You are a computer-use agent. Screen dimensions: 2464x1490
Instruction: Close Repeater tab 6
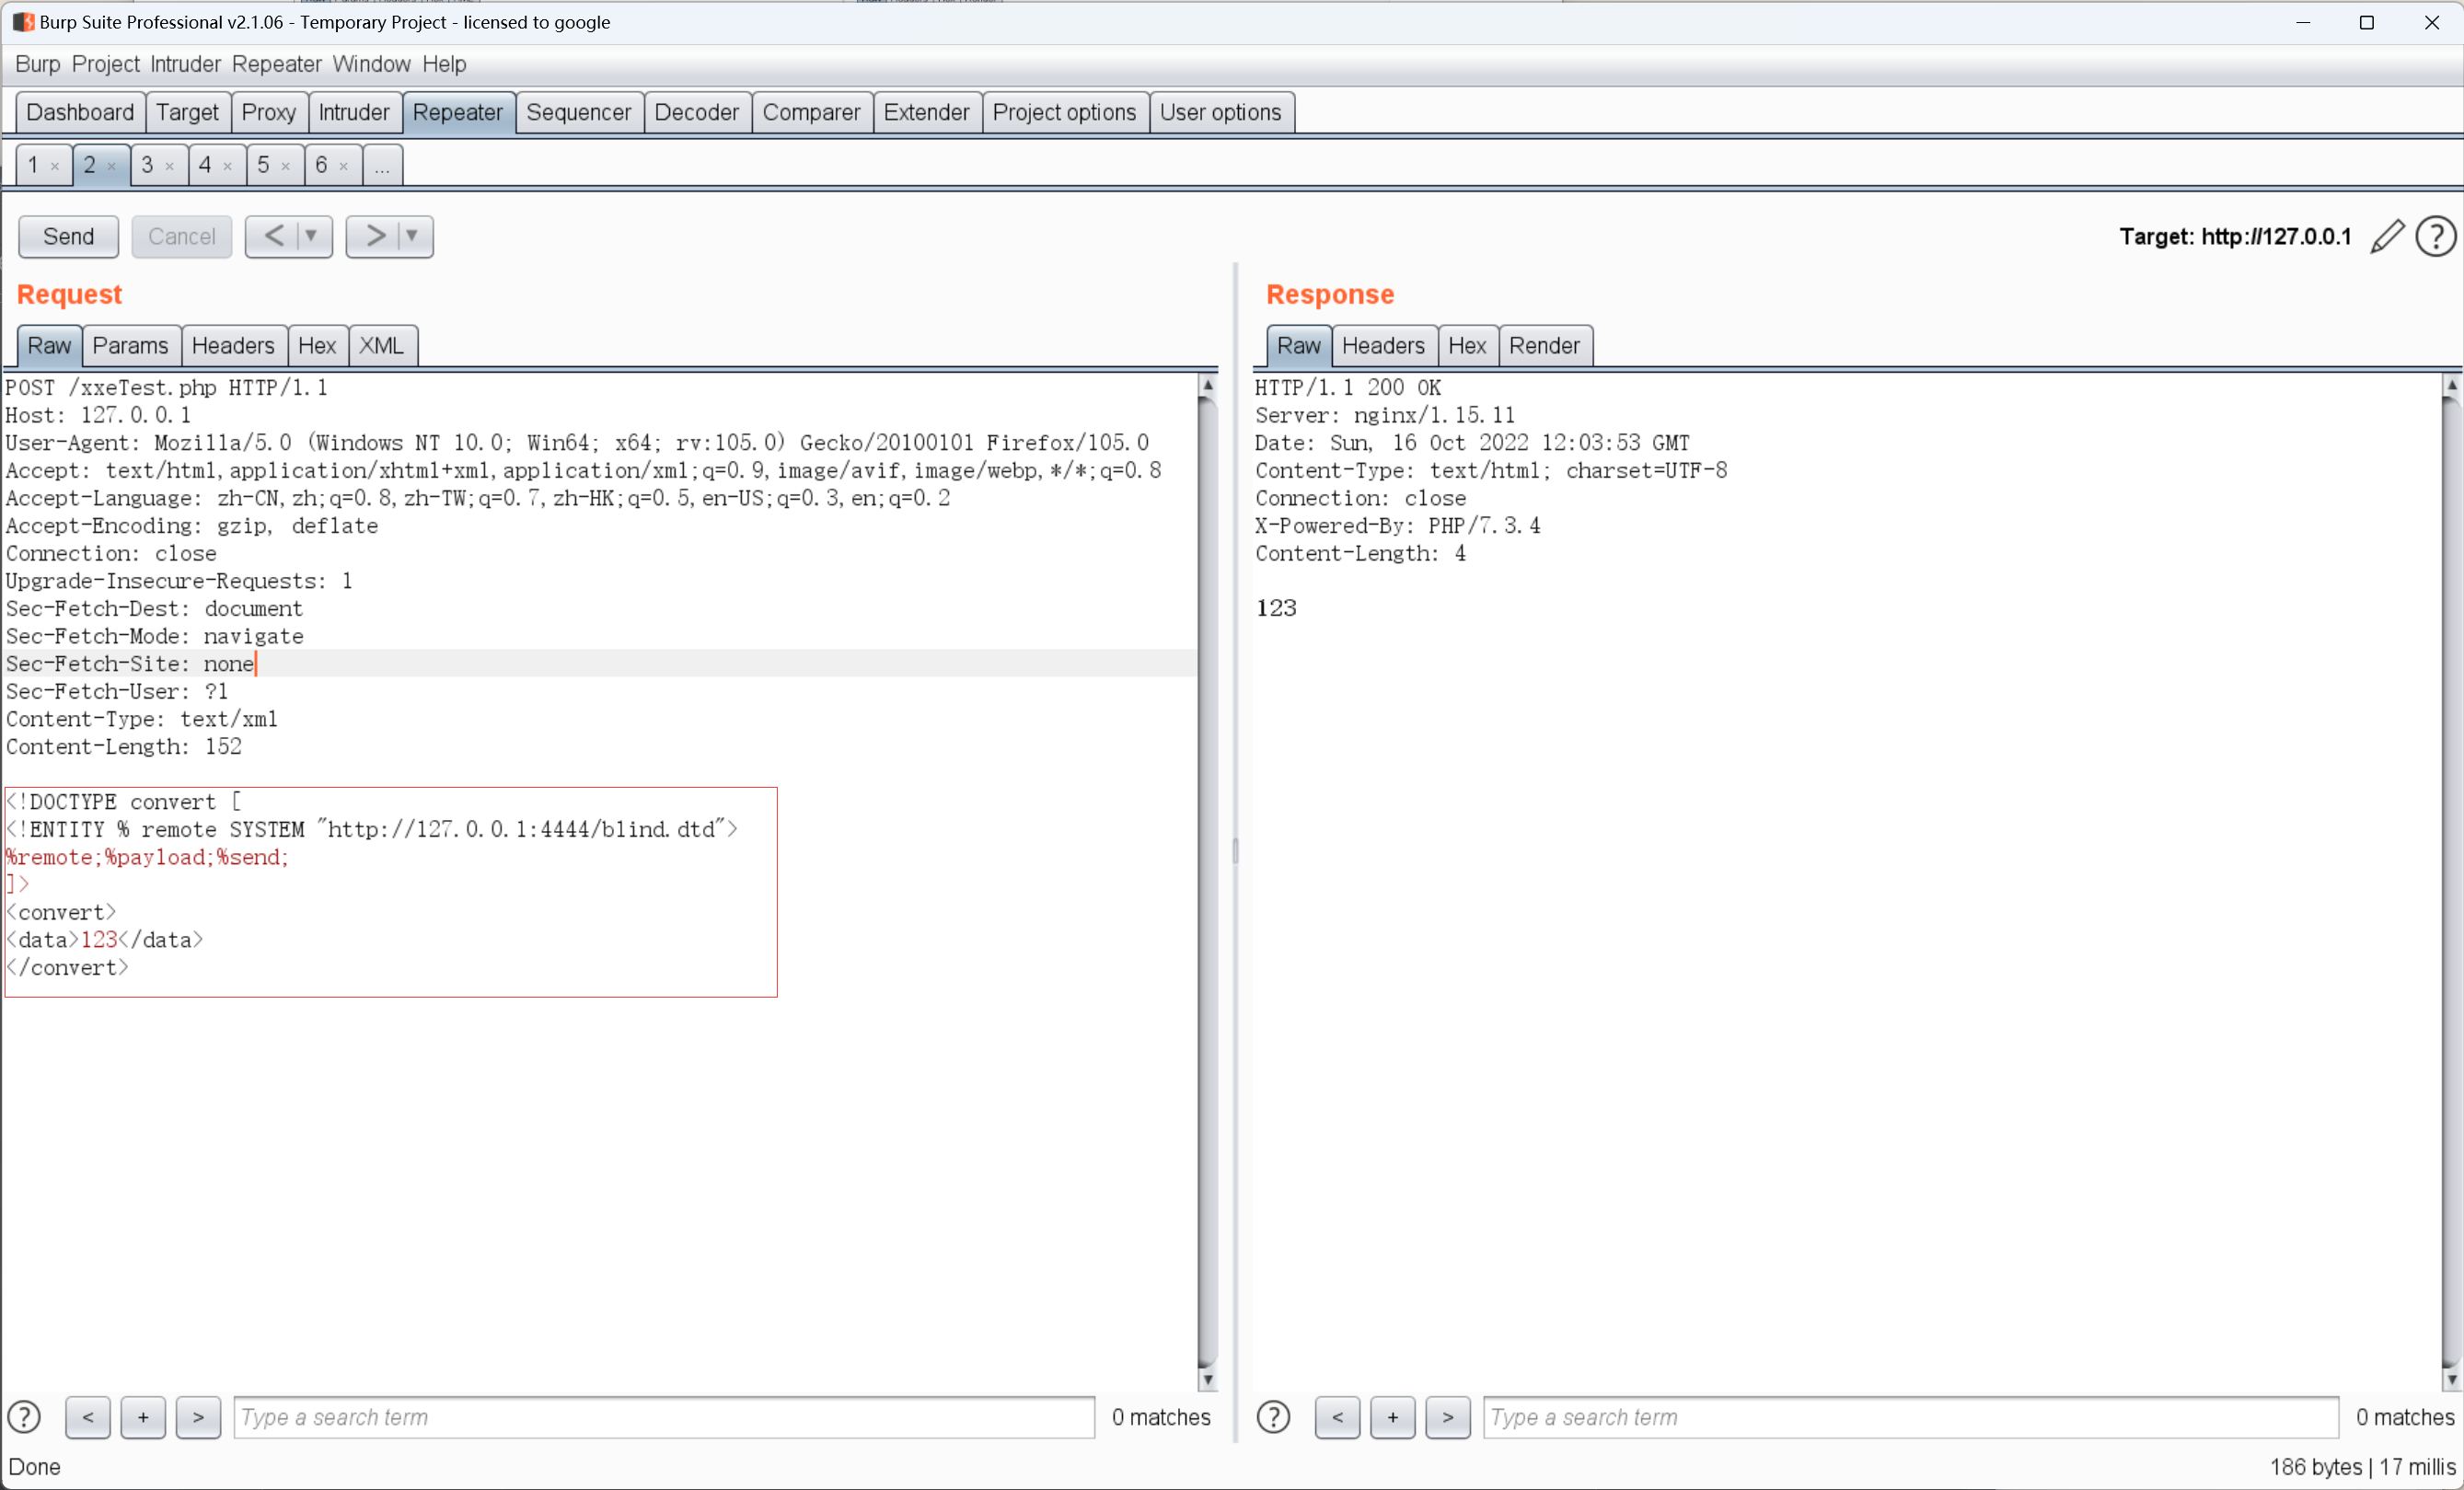point(344,167)
